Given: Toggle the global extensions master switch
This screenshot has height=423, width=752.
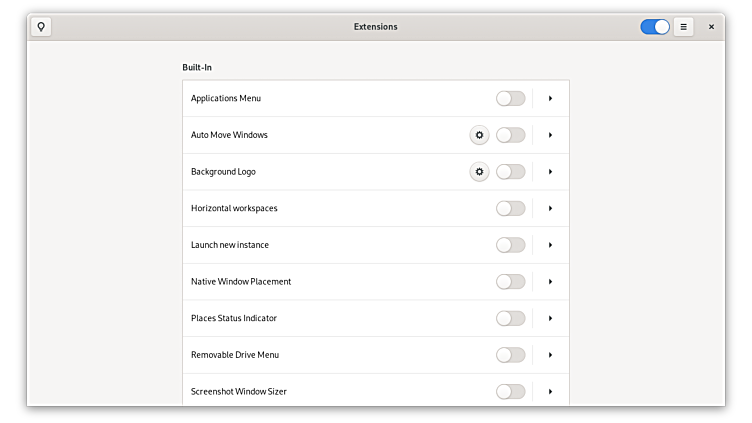Looking at the screenshot, I should pos(655,27).
